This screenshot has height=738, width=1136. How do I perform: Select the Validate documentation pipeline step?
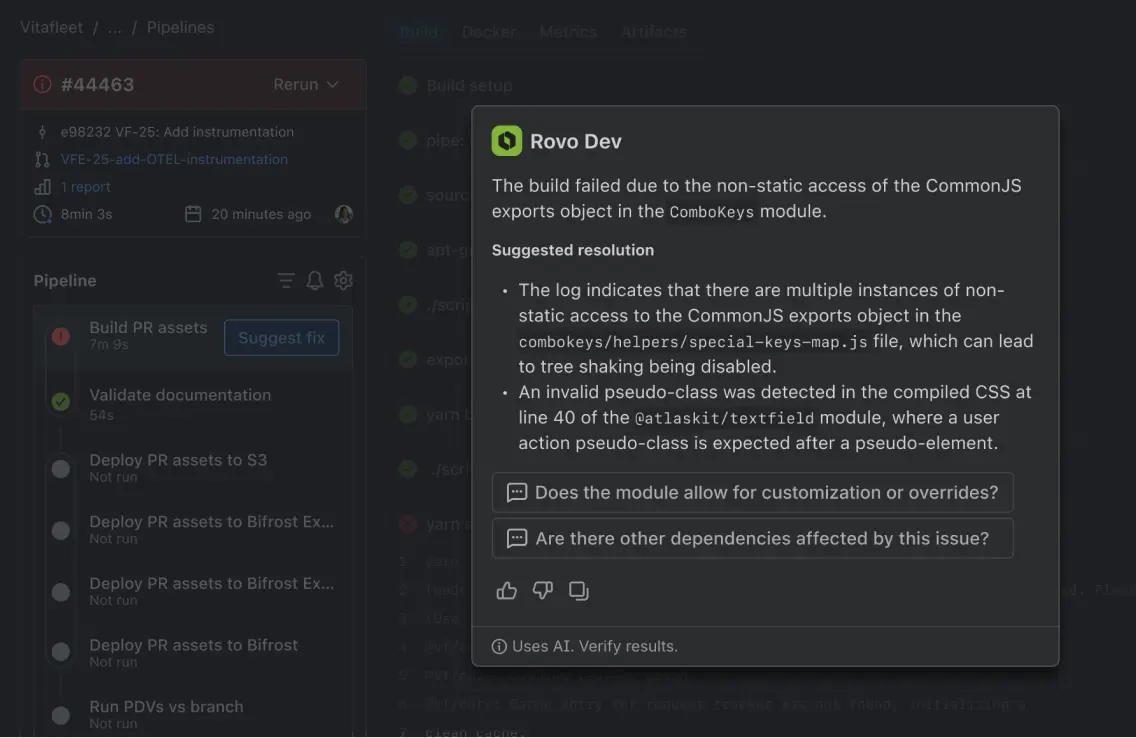coord(180,402)
